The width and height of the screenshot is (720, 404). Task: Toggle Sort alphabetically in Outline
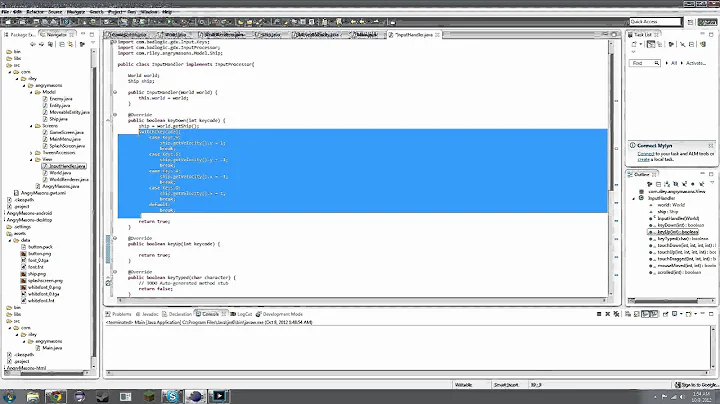pyautogui.click(x=667, y=184)
